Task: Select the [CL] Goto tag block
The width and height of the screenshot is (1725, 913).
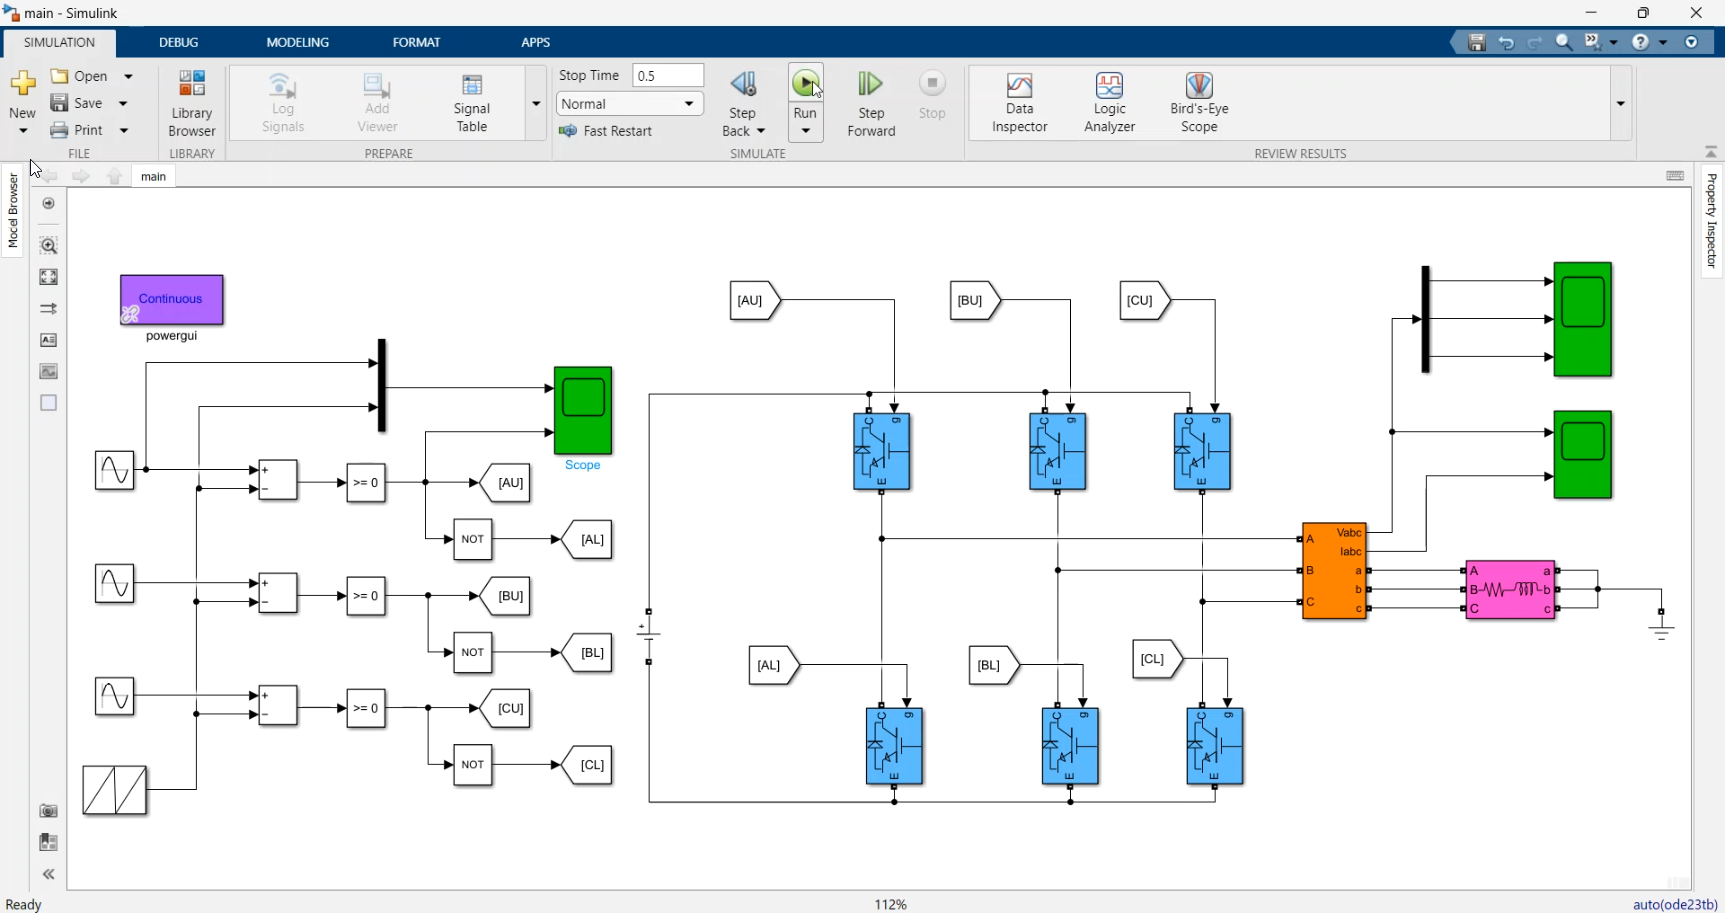Action: coord(587,765)
